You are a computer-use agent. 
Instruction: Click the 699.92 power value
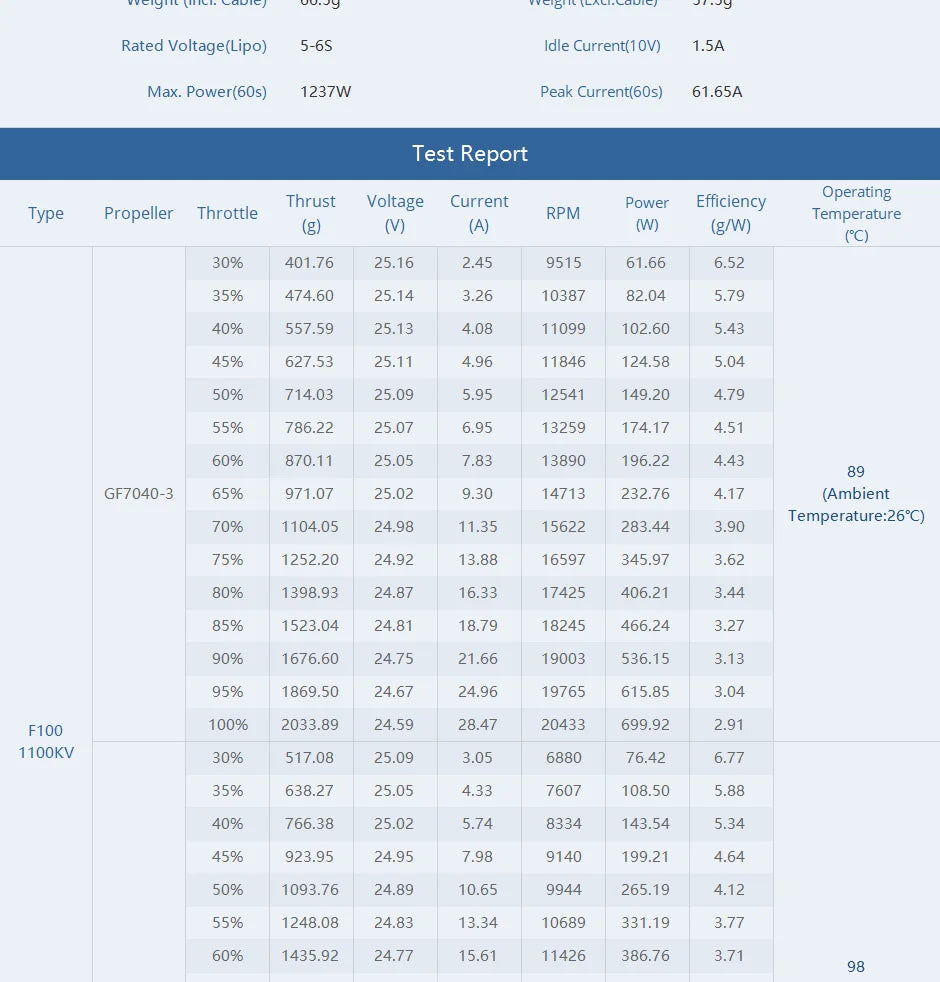(646, 724)
